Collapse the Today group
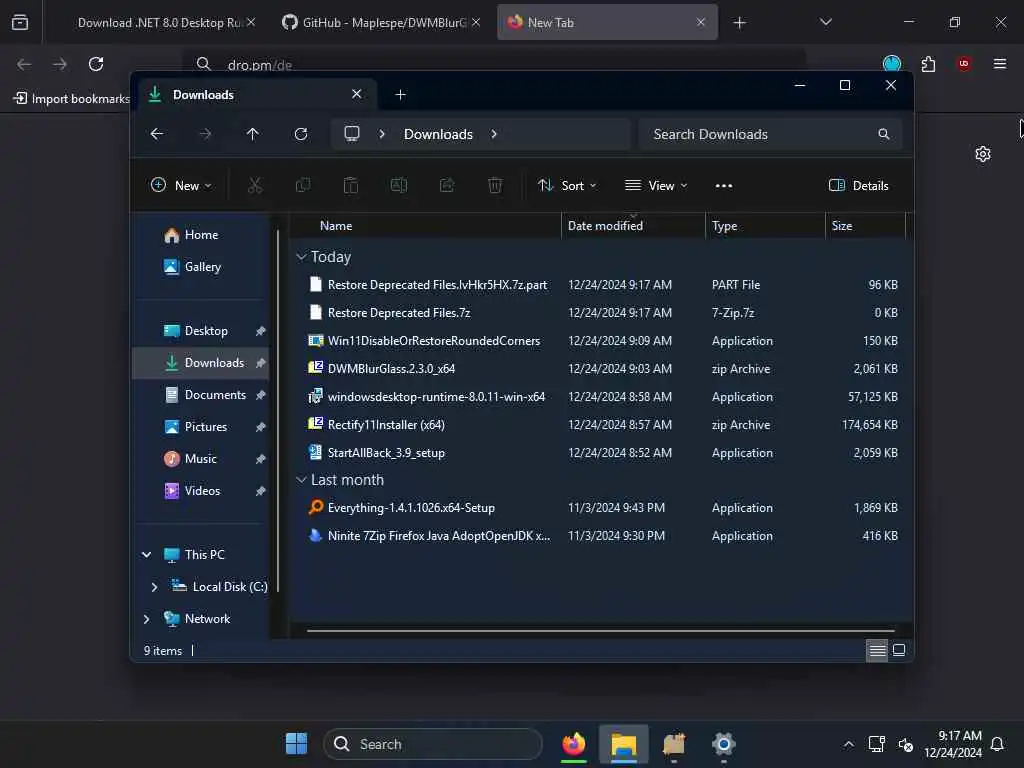The width and height of the screenshot is (1024, 768). [x=301, y=257]
